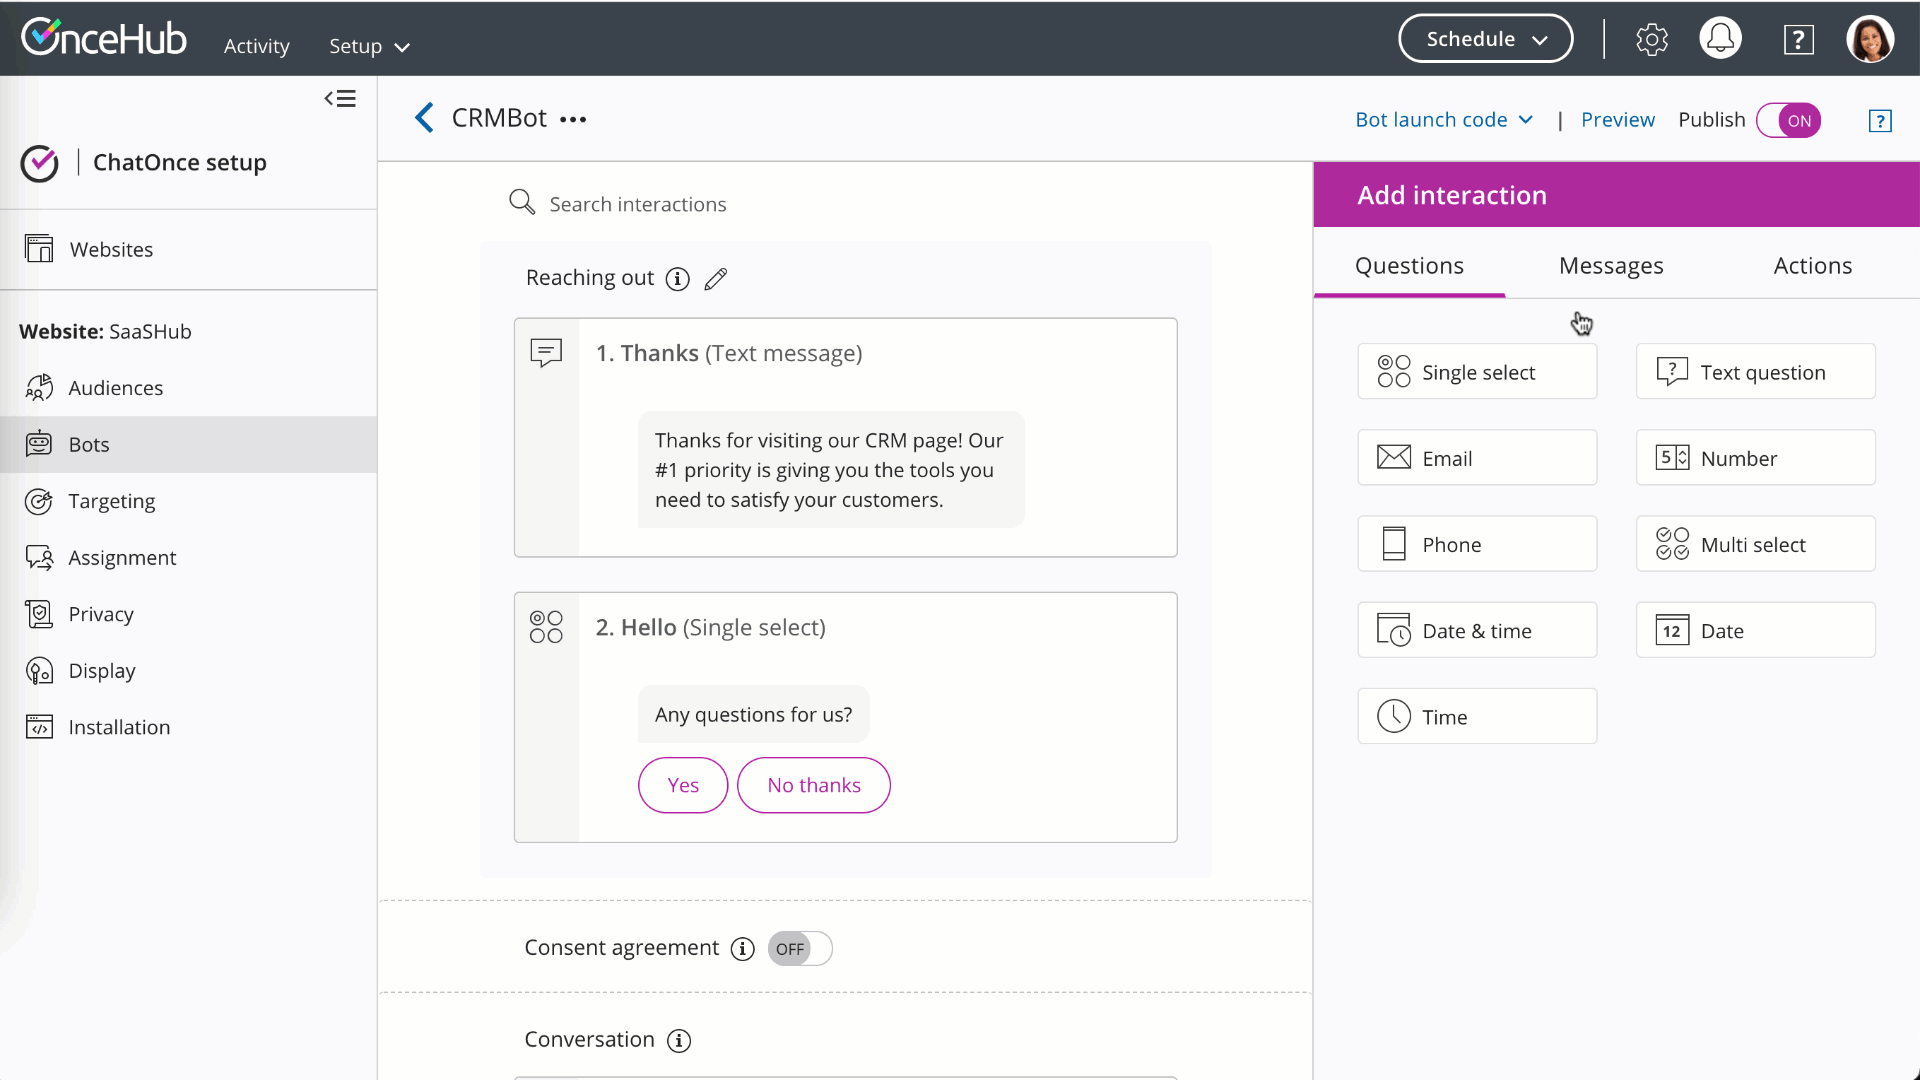Click the pencil icon beside Reaching out
The image size is (1920, 1080).
pos(716,279)
